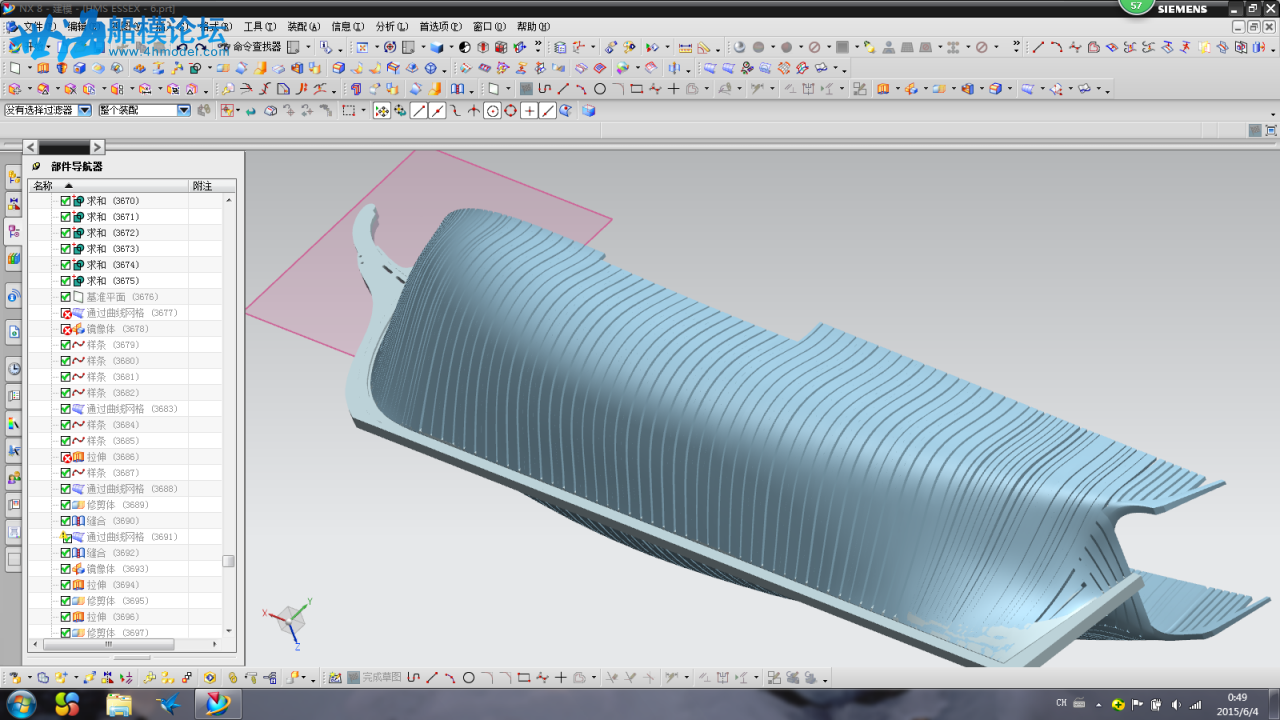The height and width of the screenshot is (720, 1280).
Task: Click the navigator panel left collapse arrow
Action: point(31,147)
